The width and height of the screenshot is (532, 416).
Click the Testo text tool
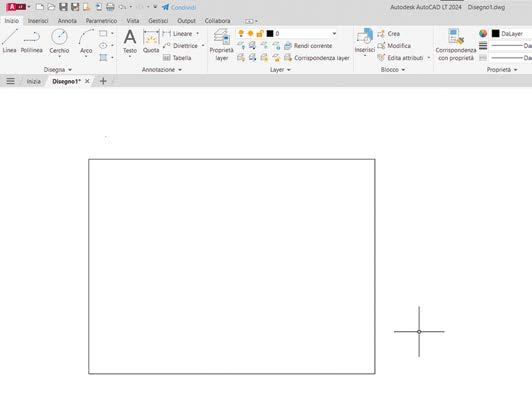pos(130,41)
